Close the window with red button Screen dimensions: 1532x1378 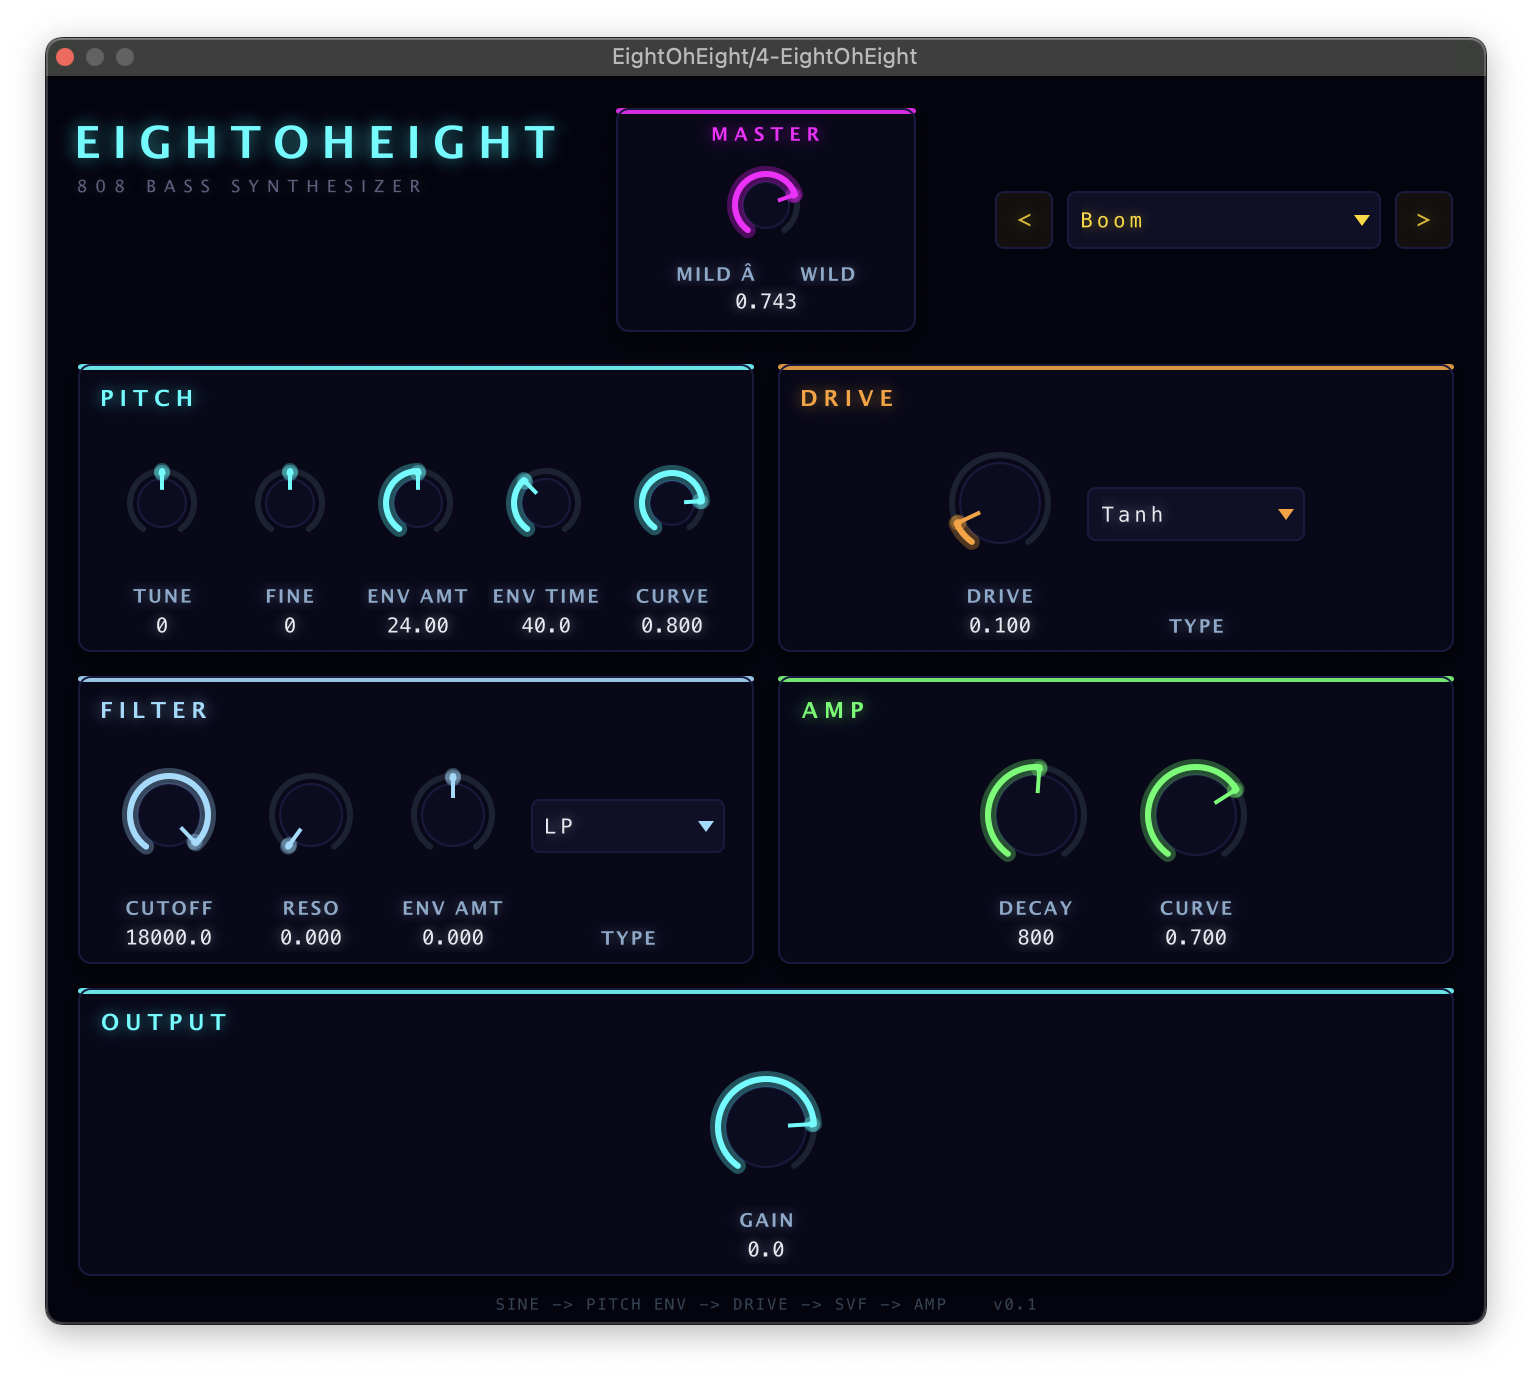(x=66, y=57)
